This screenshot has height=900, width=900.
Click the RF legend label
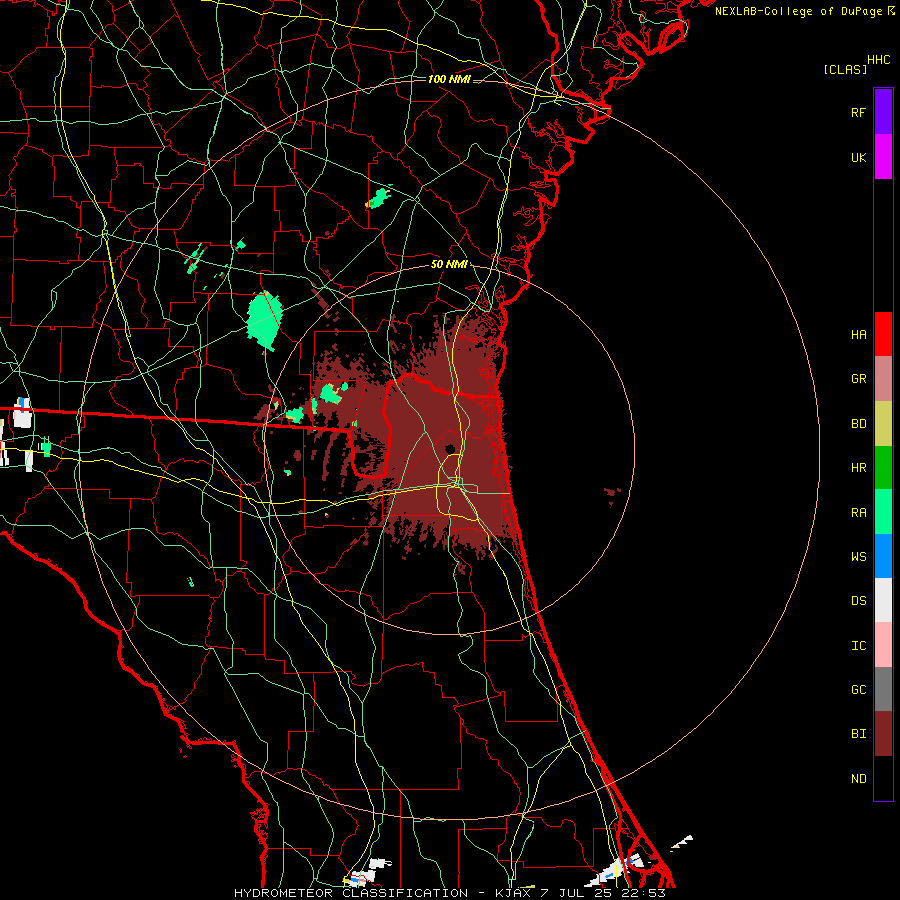pyautogui.click(x=858, y=112)
